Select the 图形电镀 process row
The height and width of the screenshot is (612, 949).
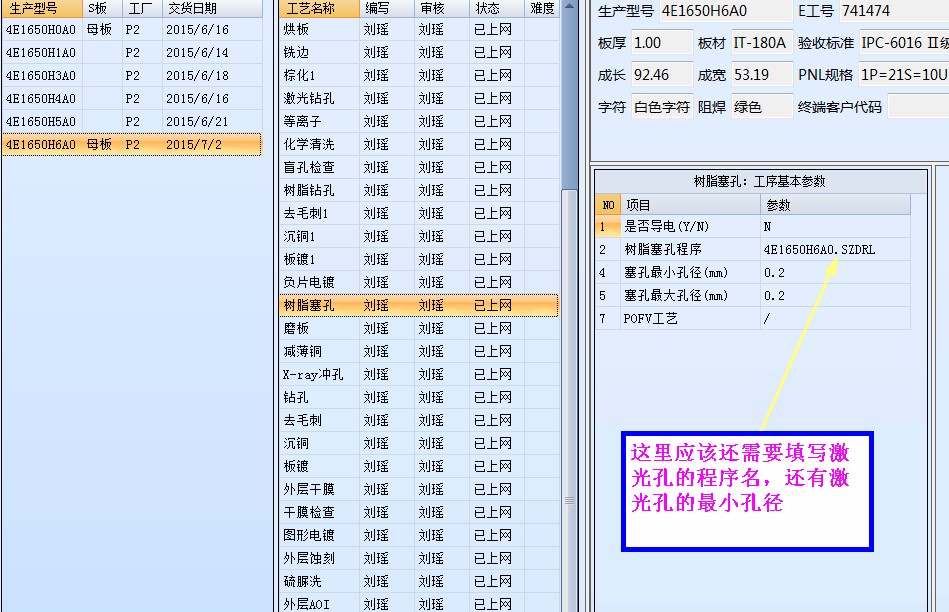tap(419, 536)
